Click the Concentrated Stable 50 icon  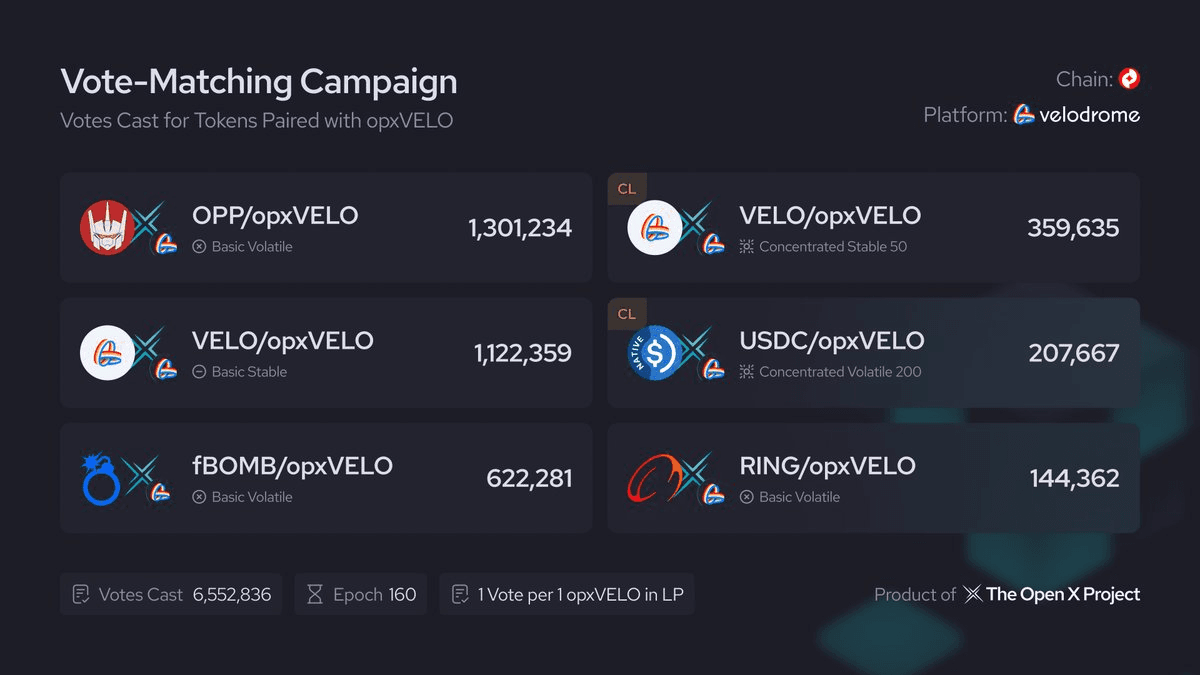point(746,246)
